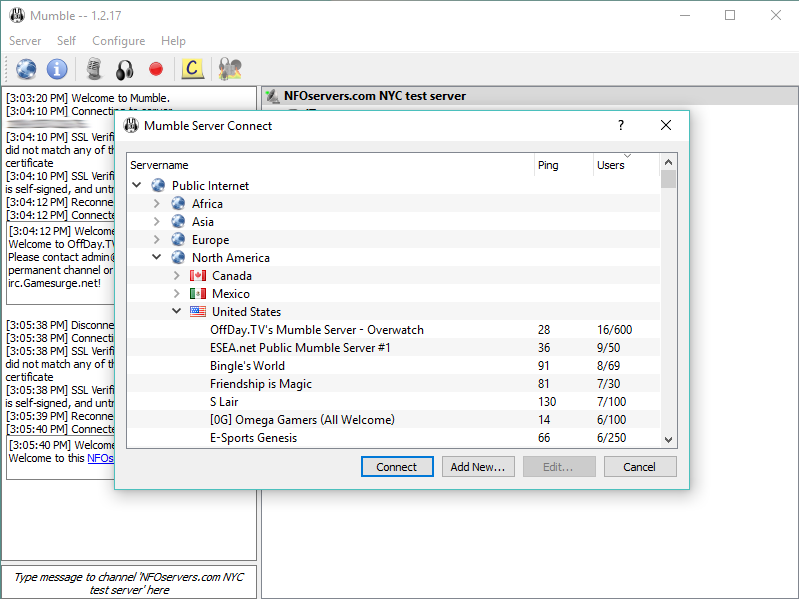Select the E-Sports Genesis server
800x600 pixels.
pyautogui.click(x=253, y=438)
